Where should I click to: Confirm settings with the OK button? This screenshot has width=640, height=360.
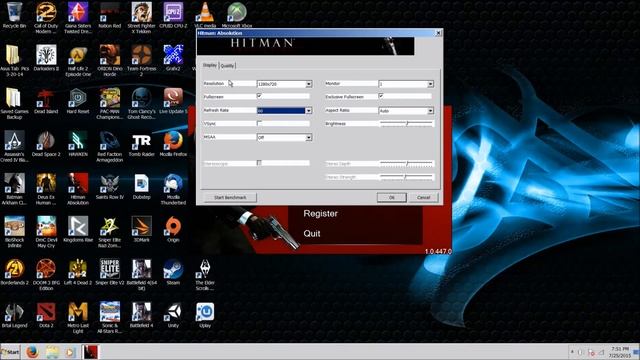point(391,198)
